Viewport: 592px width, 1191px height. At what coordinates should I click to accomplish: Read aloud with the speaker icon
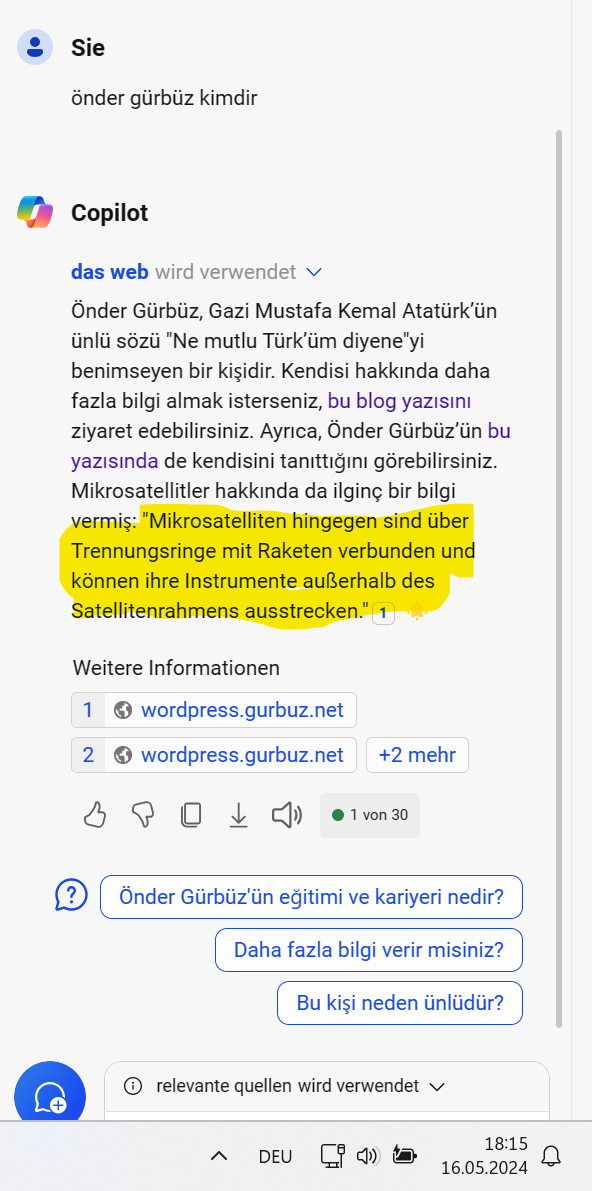[287, 816]
